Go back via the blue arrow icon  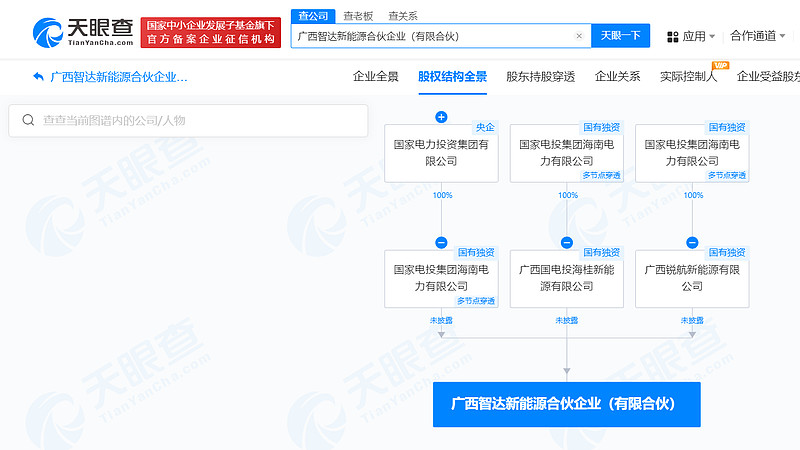point(38,77)
